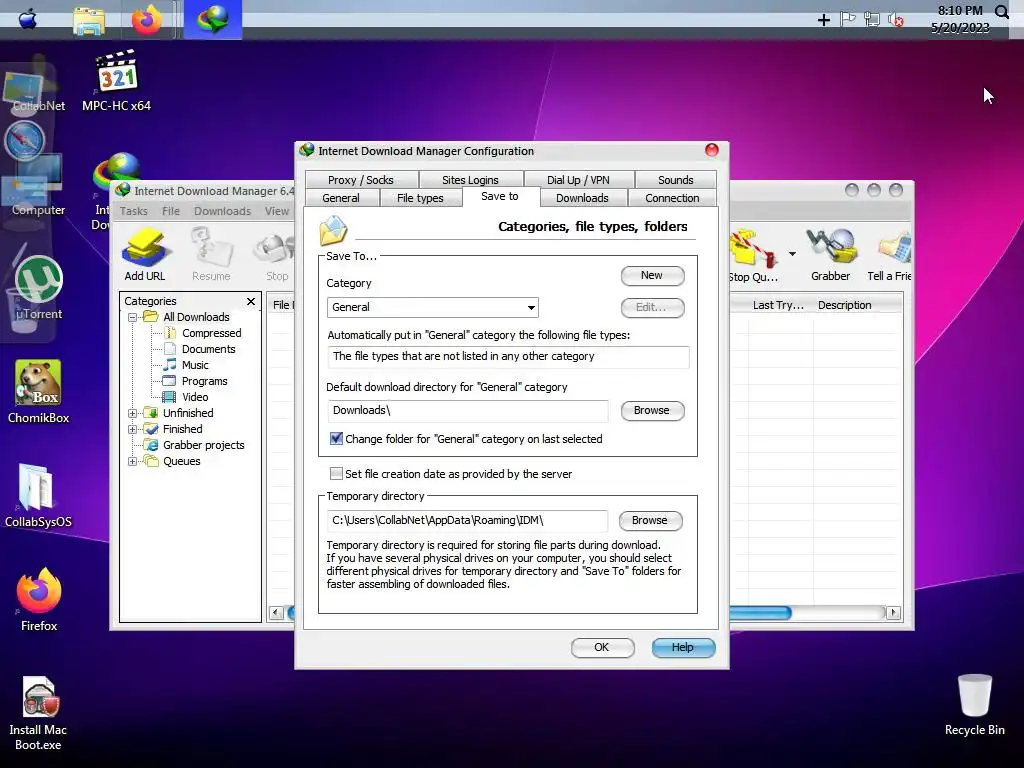Switch to the Sites Logins tab

point(470,180)
